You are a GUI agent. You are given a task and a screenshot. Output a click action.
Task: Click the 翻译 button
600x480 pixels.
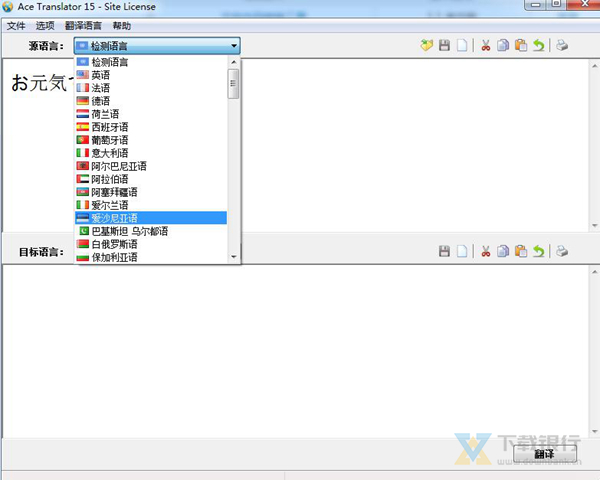pos(545,454)
